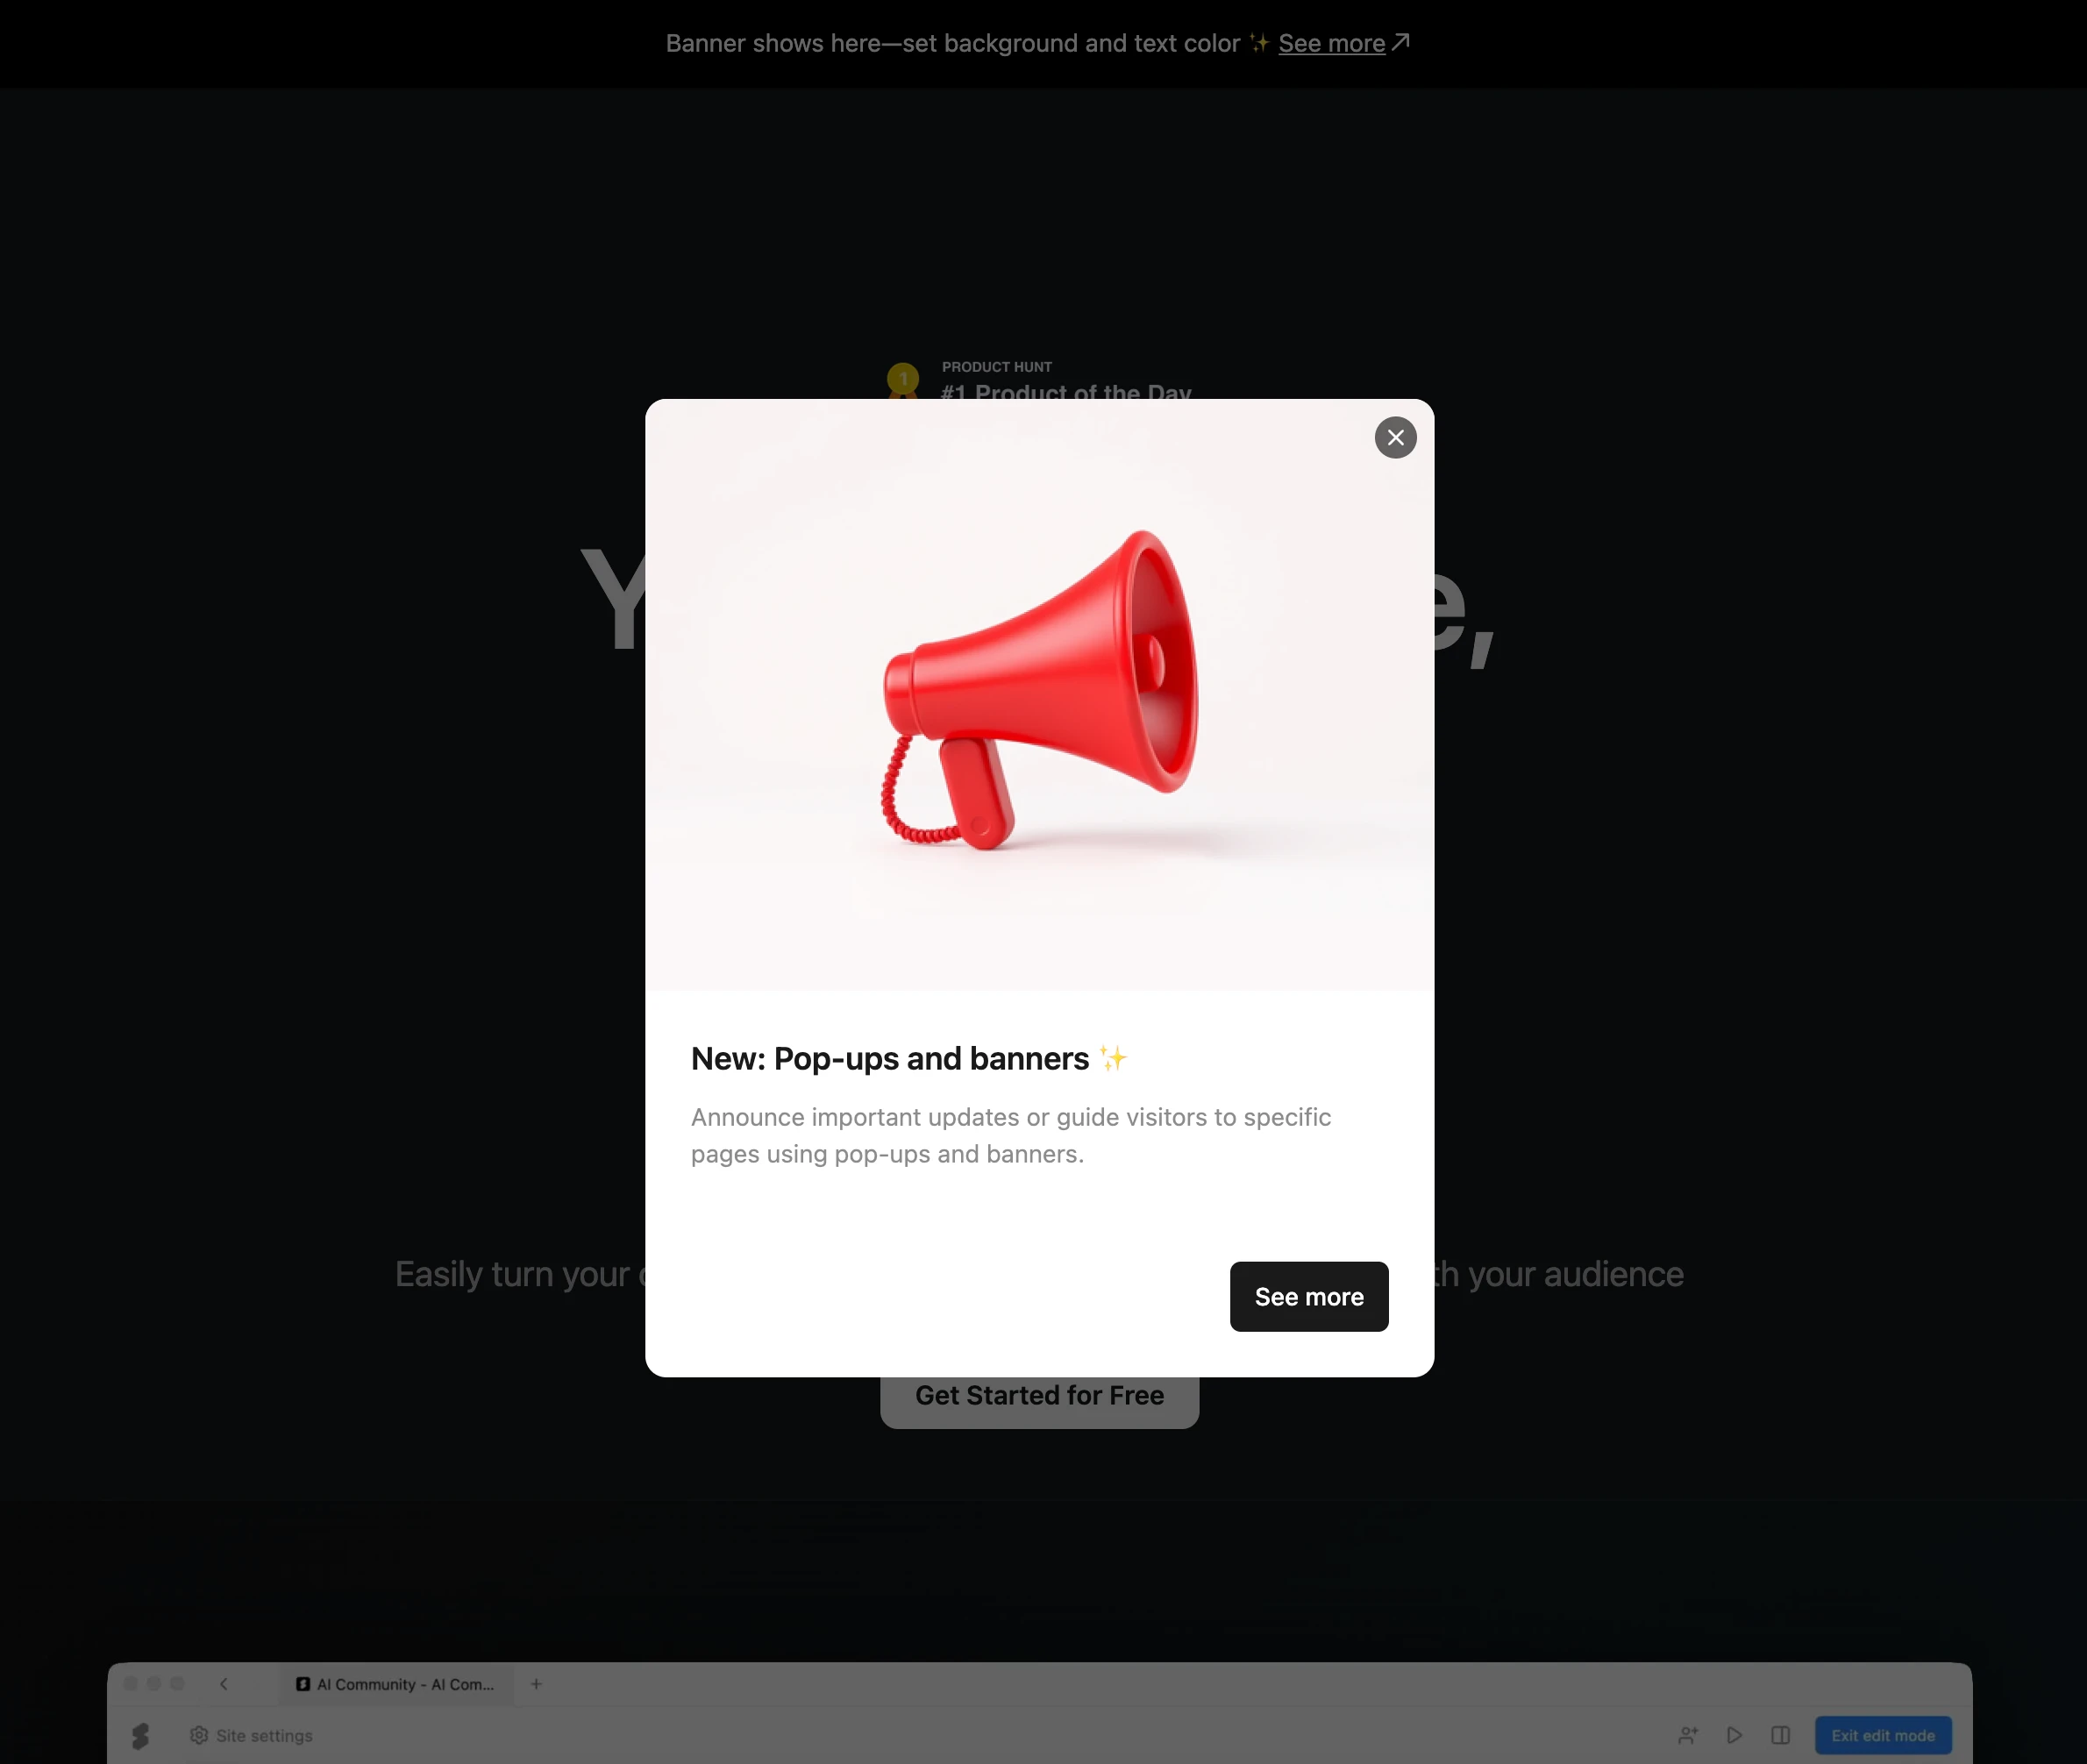Image resolution: width=2087 pixels, height=1764 pixels.
Task: Click the plus icon for new tab
Action: coord(536,1684)
